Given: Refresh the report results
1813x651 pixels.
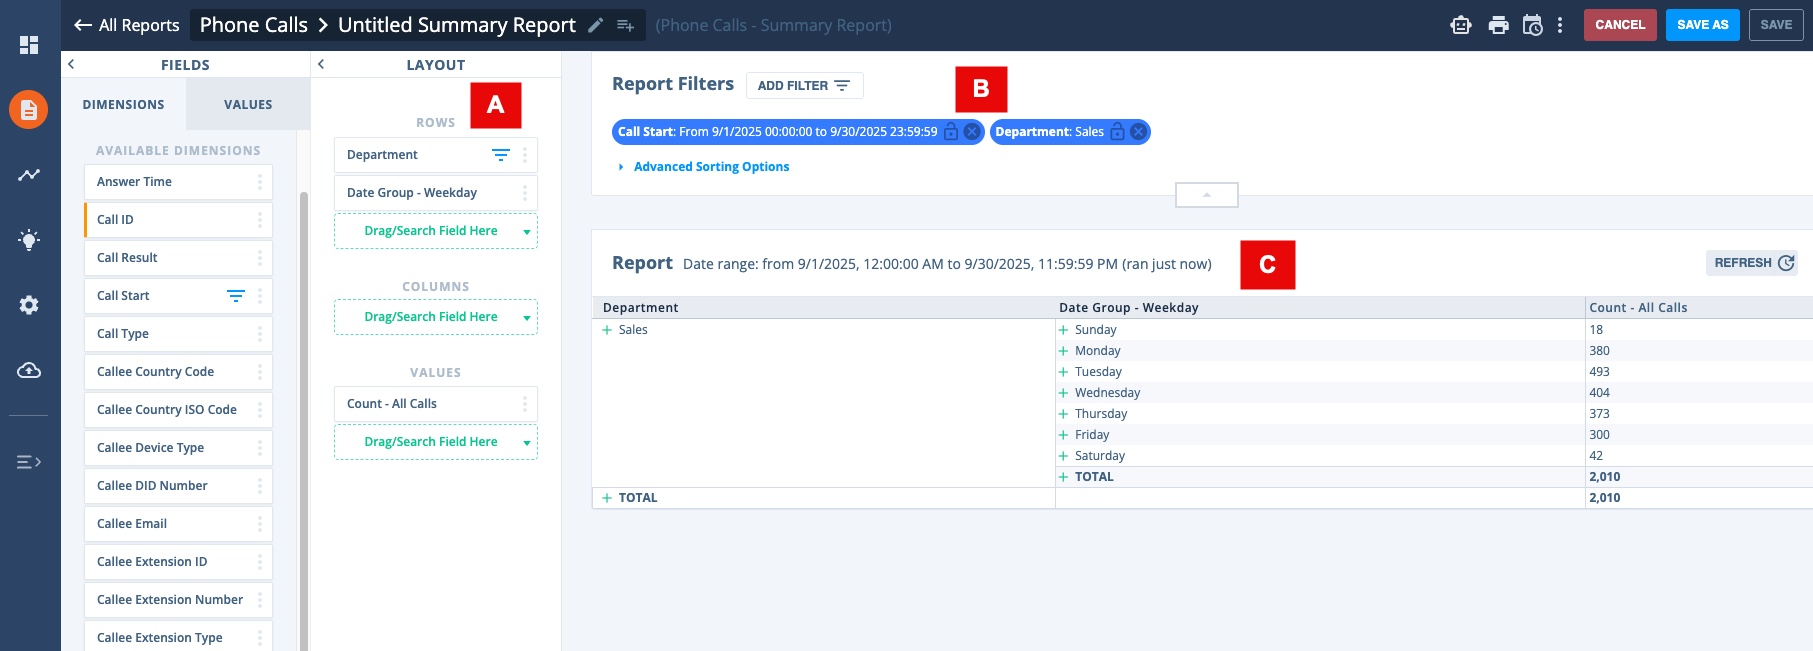Looking at the screenshot, I should click(1752, 263).
